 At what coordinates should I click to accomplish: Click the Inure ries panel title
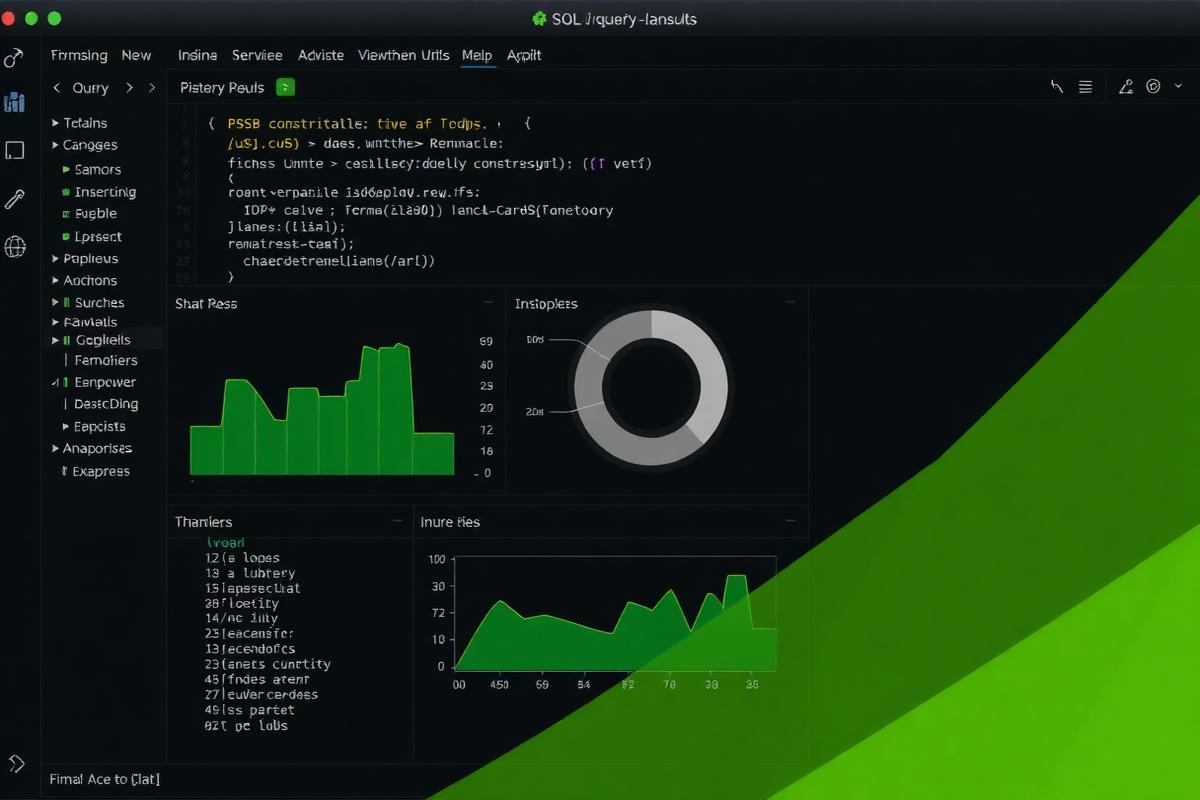coord(450,522)
